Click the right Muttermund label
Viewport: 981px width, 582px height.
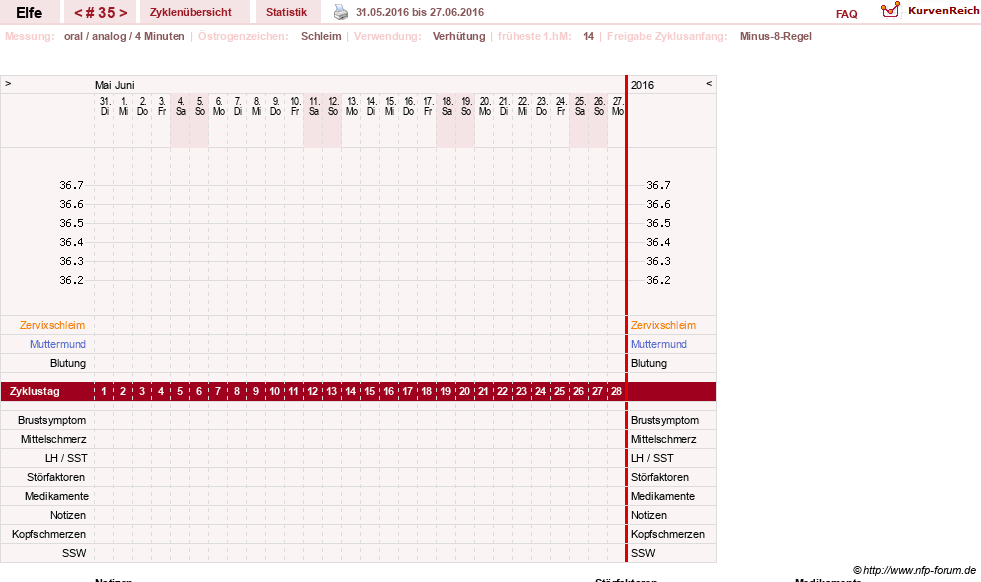pos(659,344)
